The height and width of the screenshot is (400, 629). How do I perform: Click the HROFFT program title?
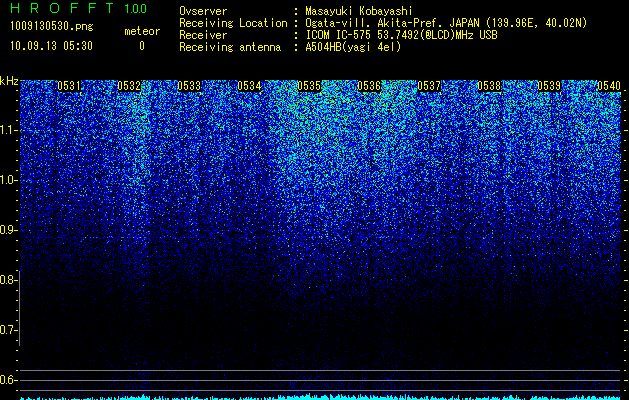[62, 8]
